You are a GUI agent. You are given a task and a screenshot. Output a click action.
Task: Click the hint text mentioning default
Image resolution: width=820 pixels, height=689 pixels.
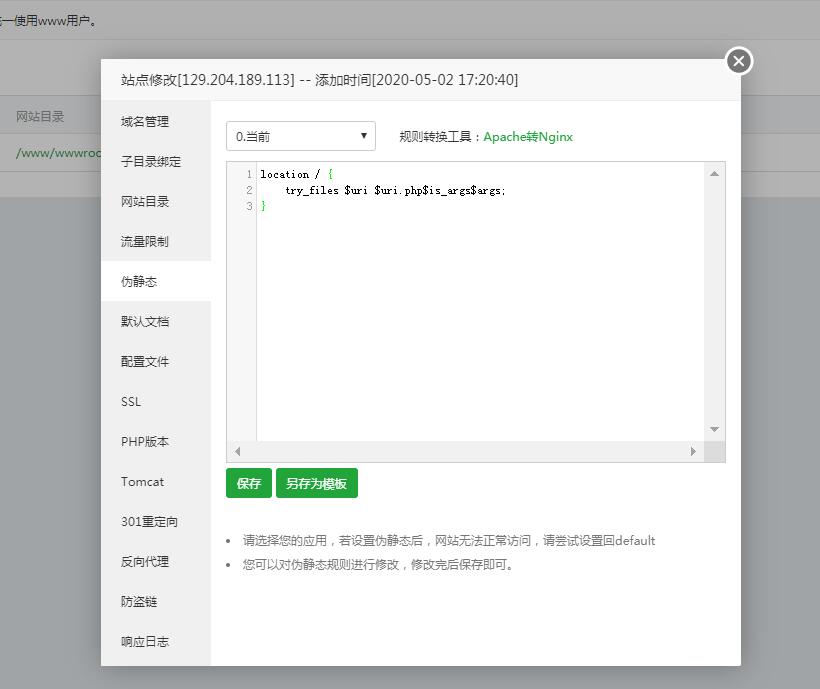[x=449, y=541]
